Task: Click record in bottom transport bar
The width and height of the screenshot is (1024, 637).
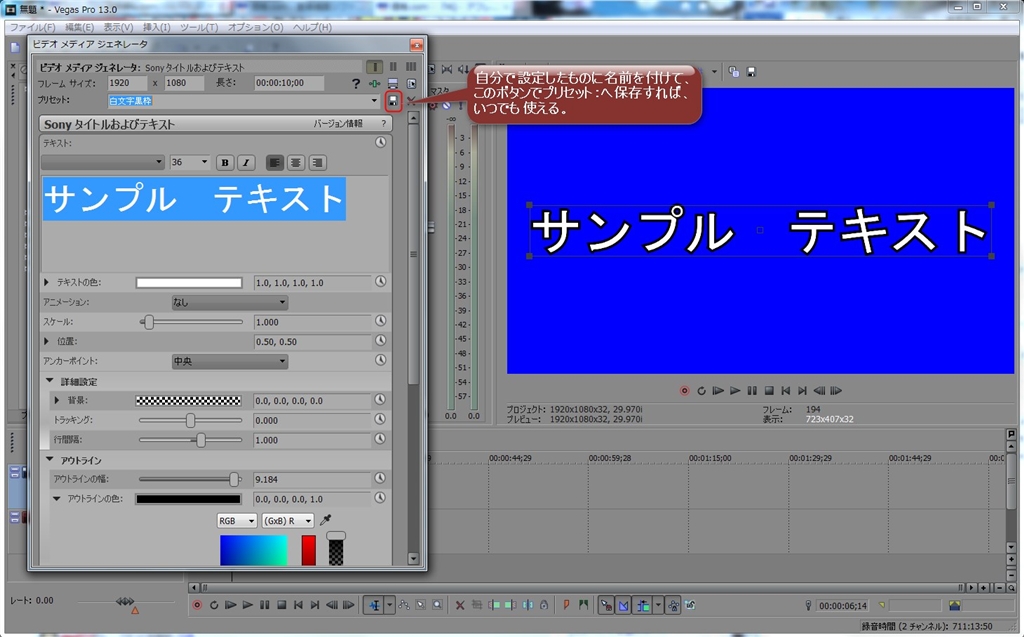Action: [197, 605]
